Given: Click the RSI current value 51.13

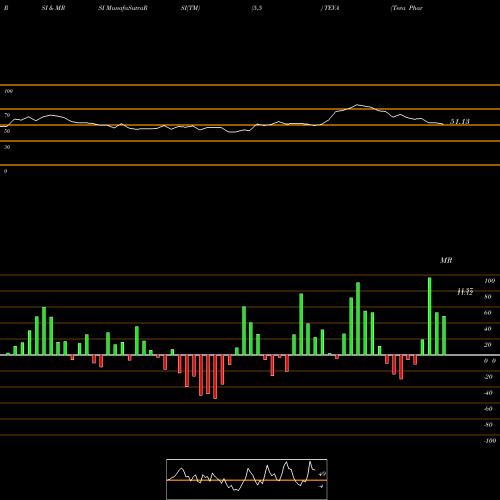Looking at the screenshot, I should click(460, 121).
